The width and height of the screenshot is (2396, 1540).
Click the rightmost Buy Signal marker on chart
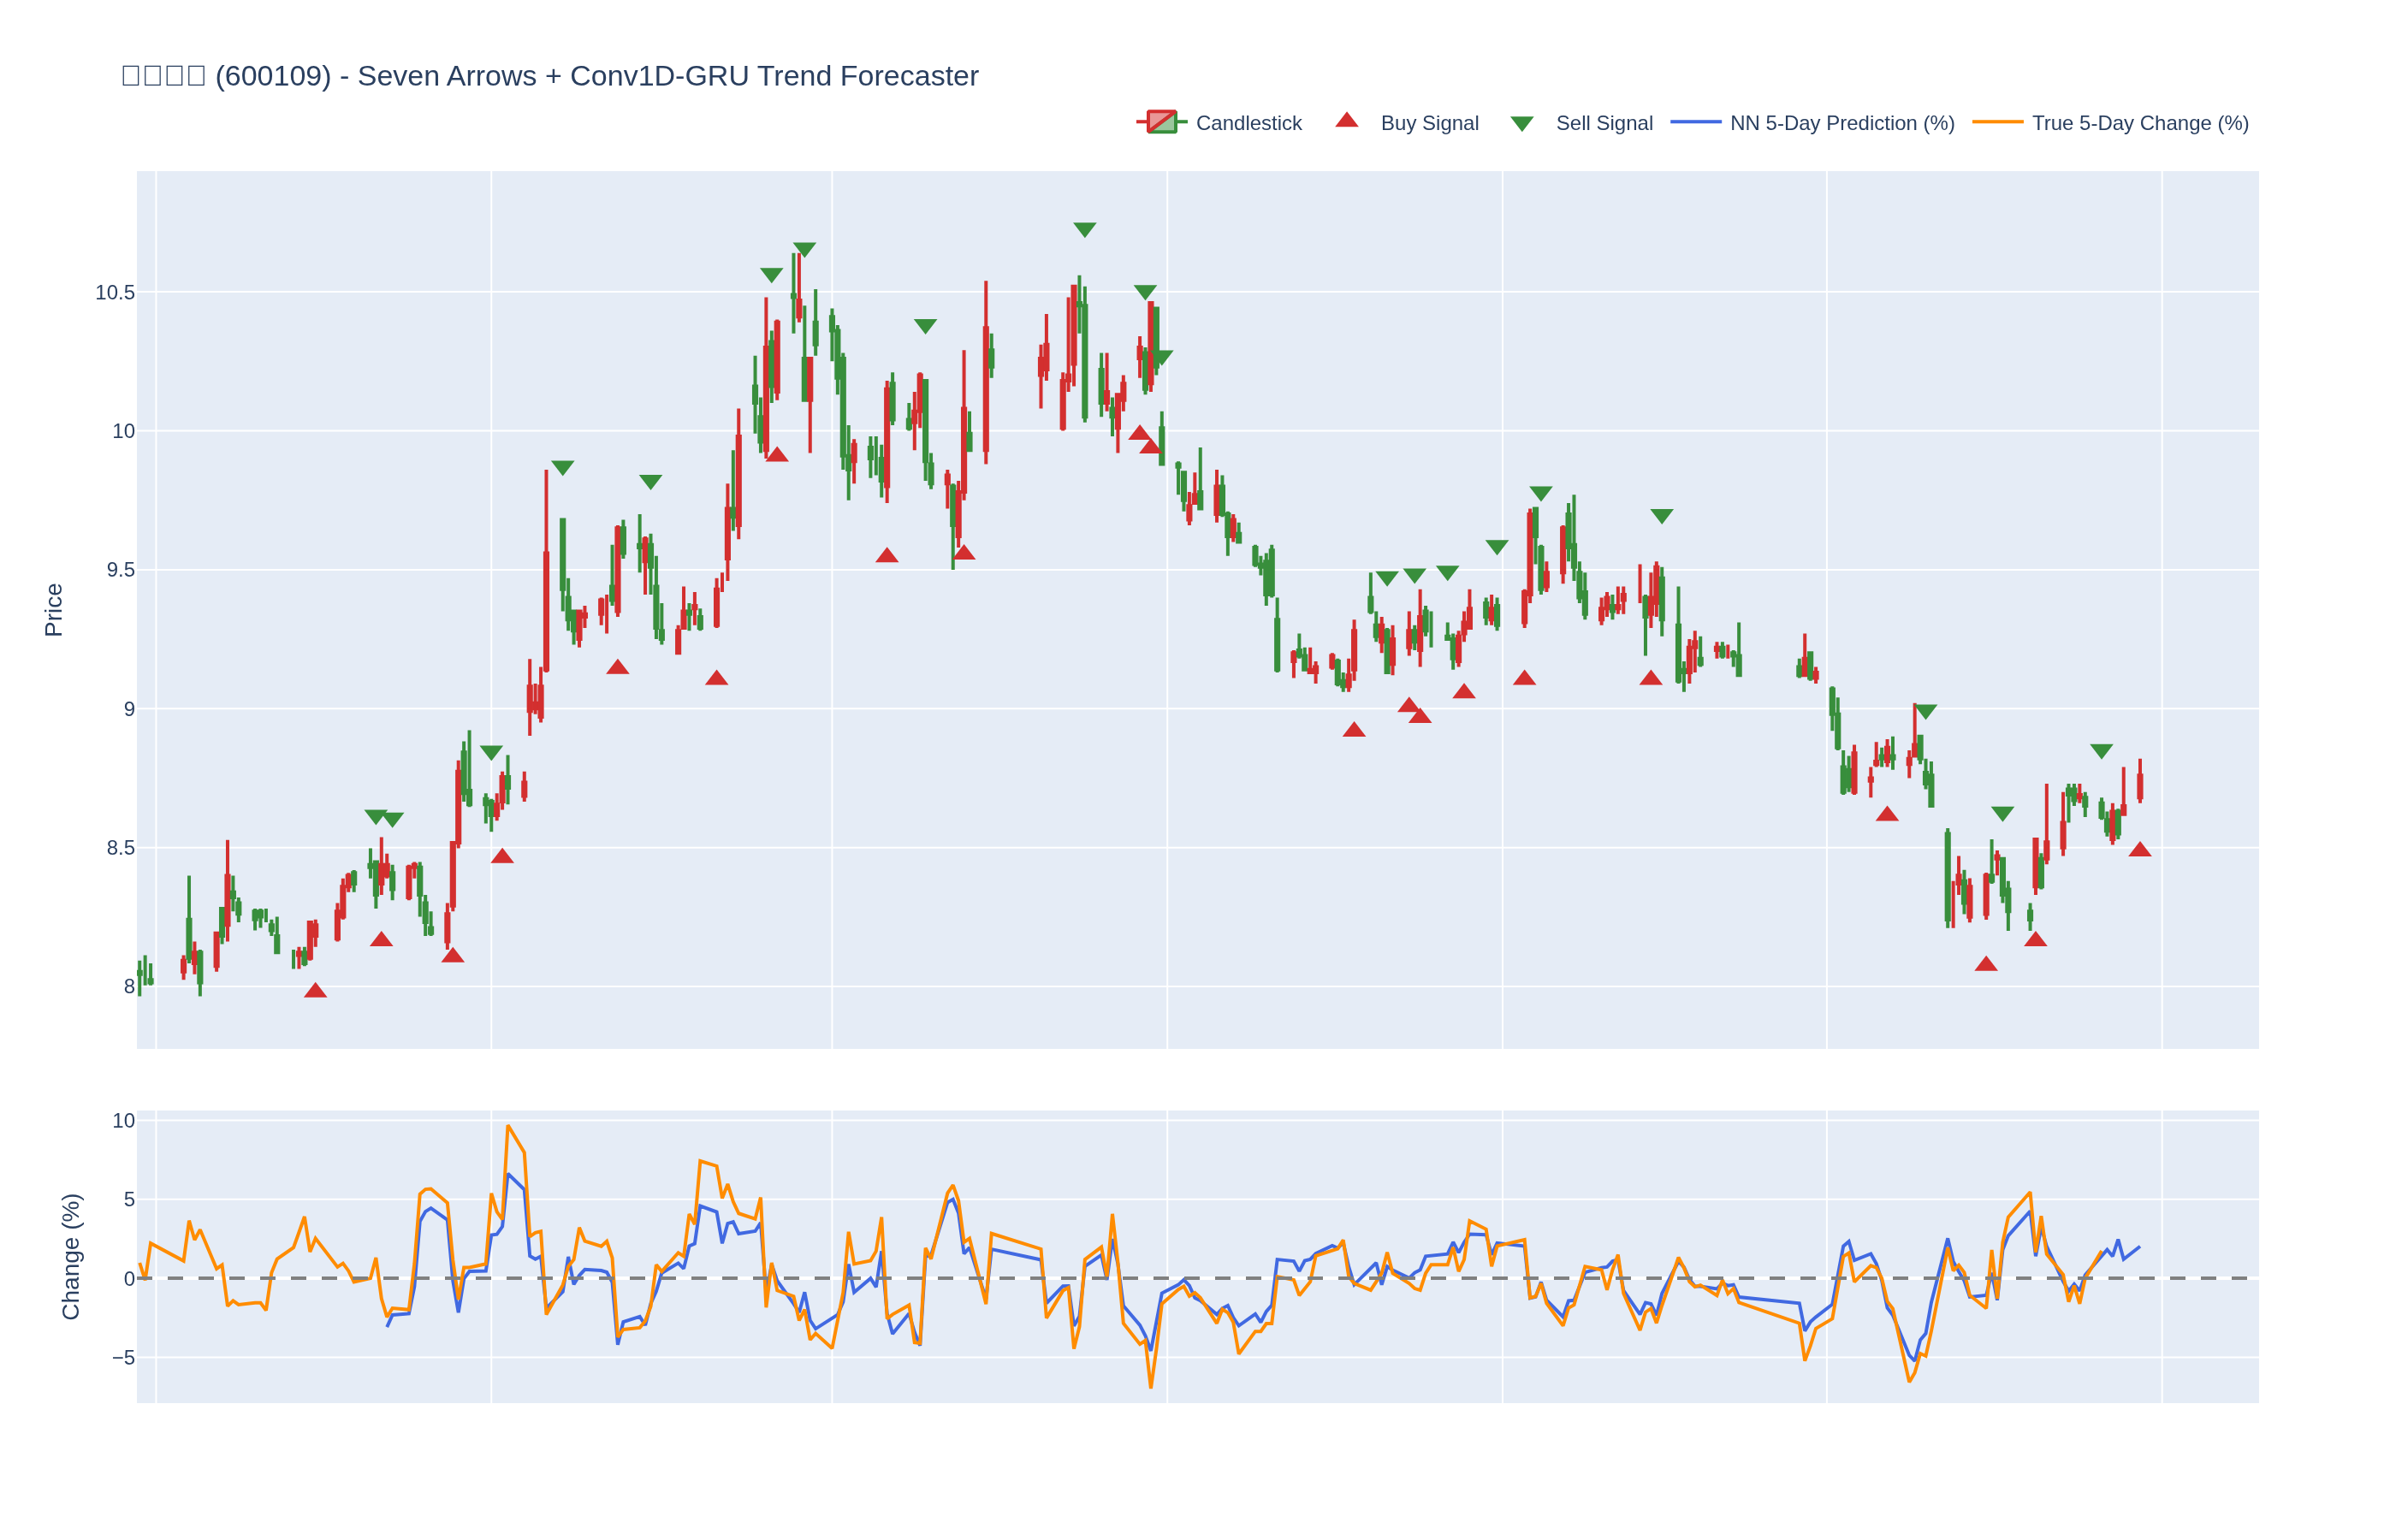coord(2139,850)
